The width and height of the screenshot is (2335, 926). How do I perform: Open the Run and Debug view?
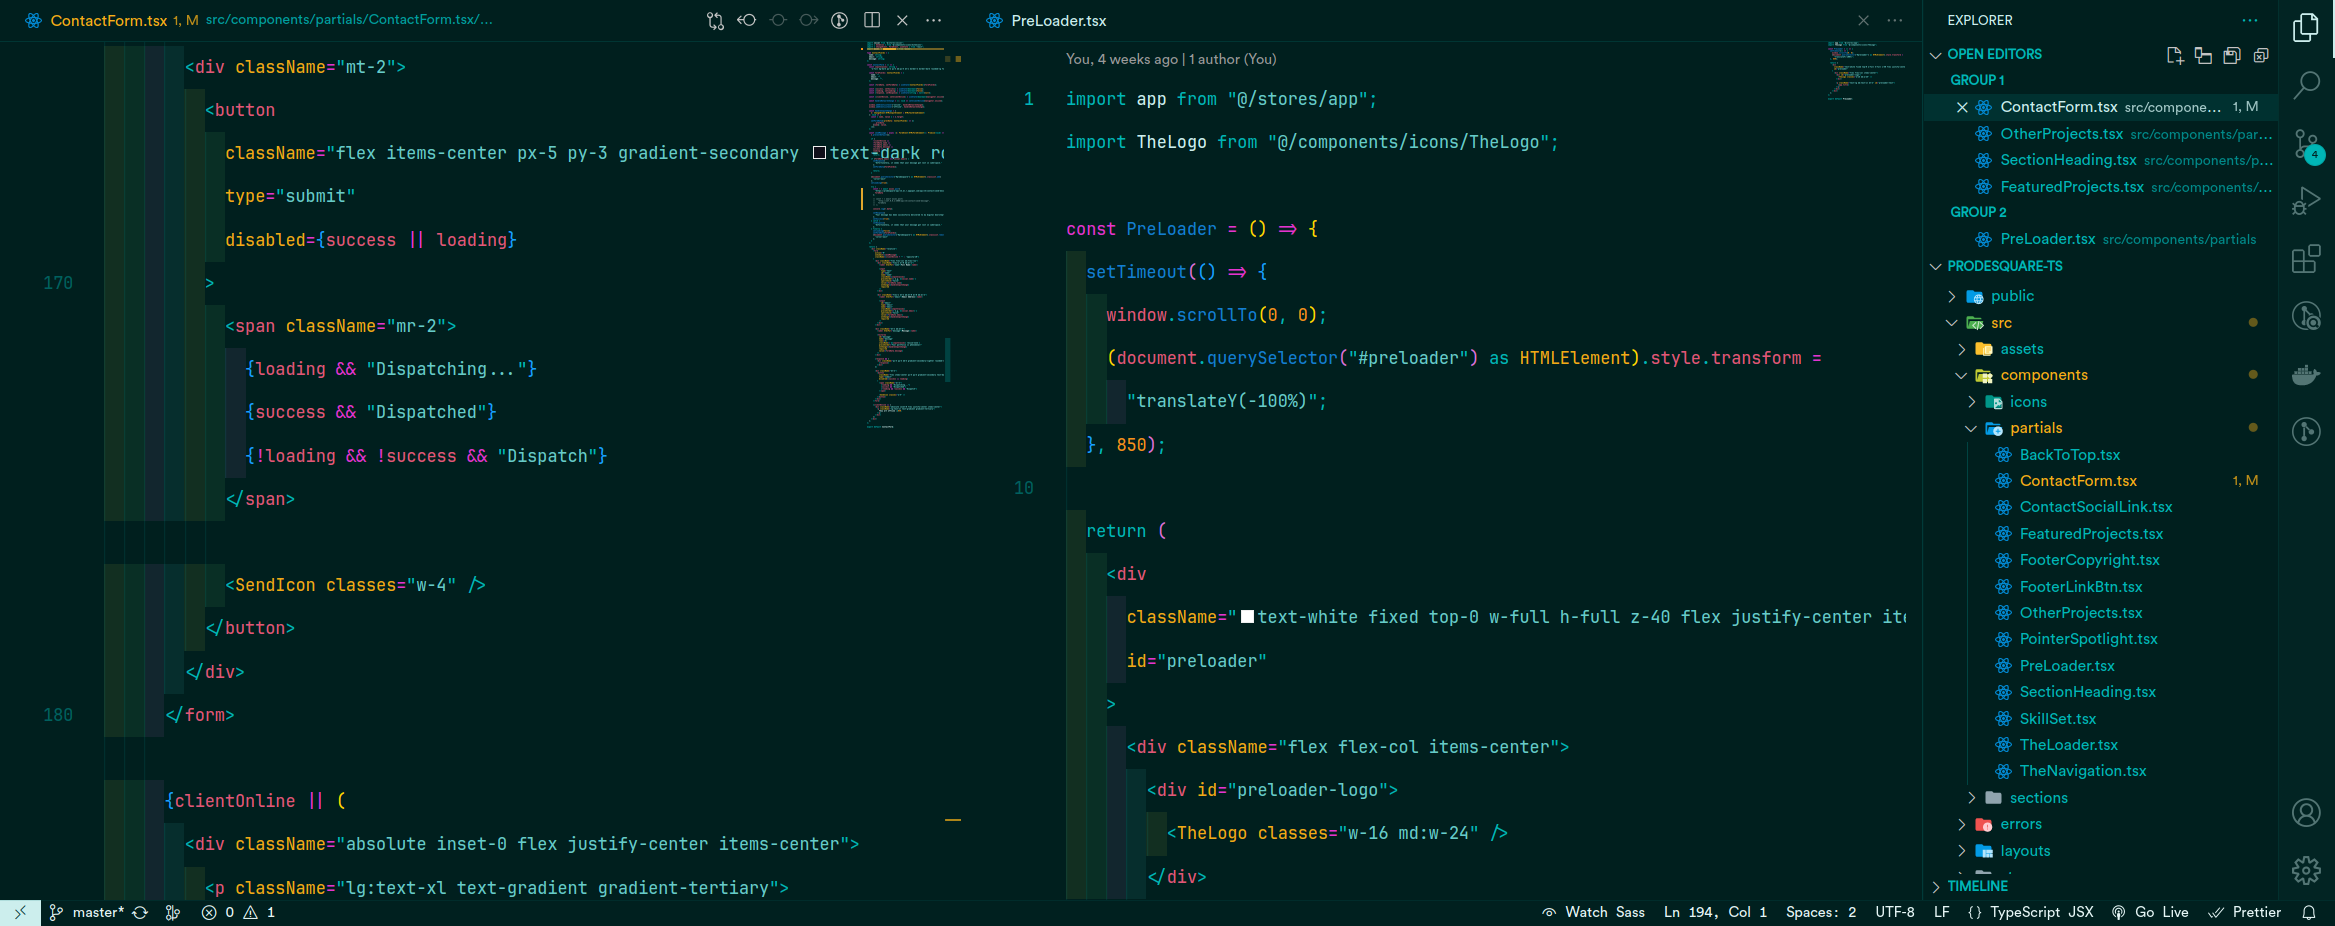click(2306, 201)
